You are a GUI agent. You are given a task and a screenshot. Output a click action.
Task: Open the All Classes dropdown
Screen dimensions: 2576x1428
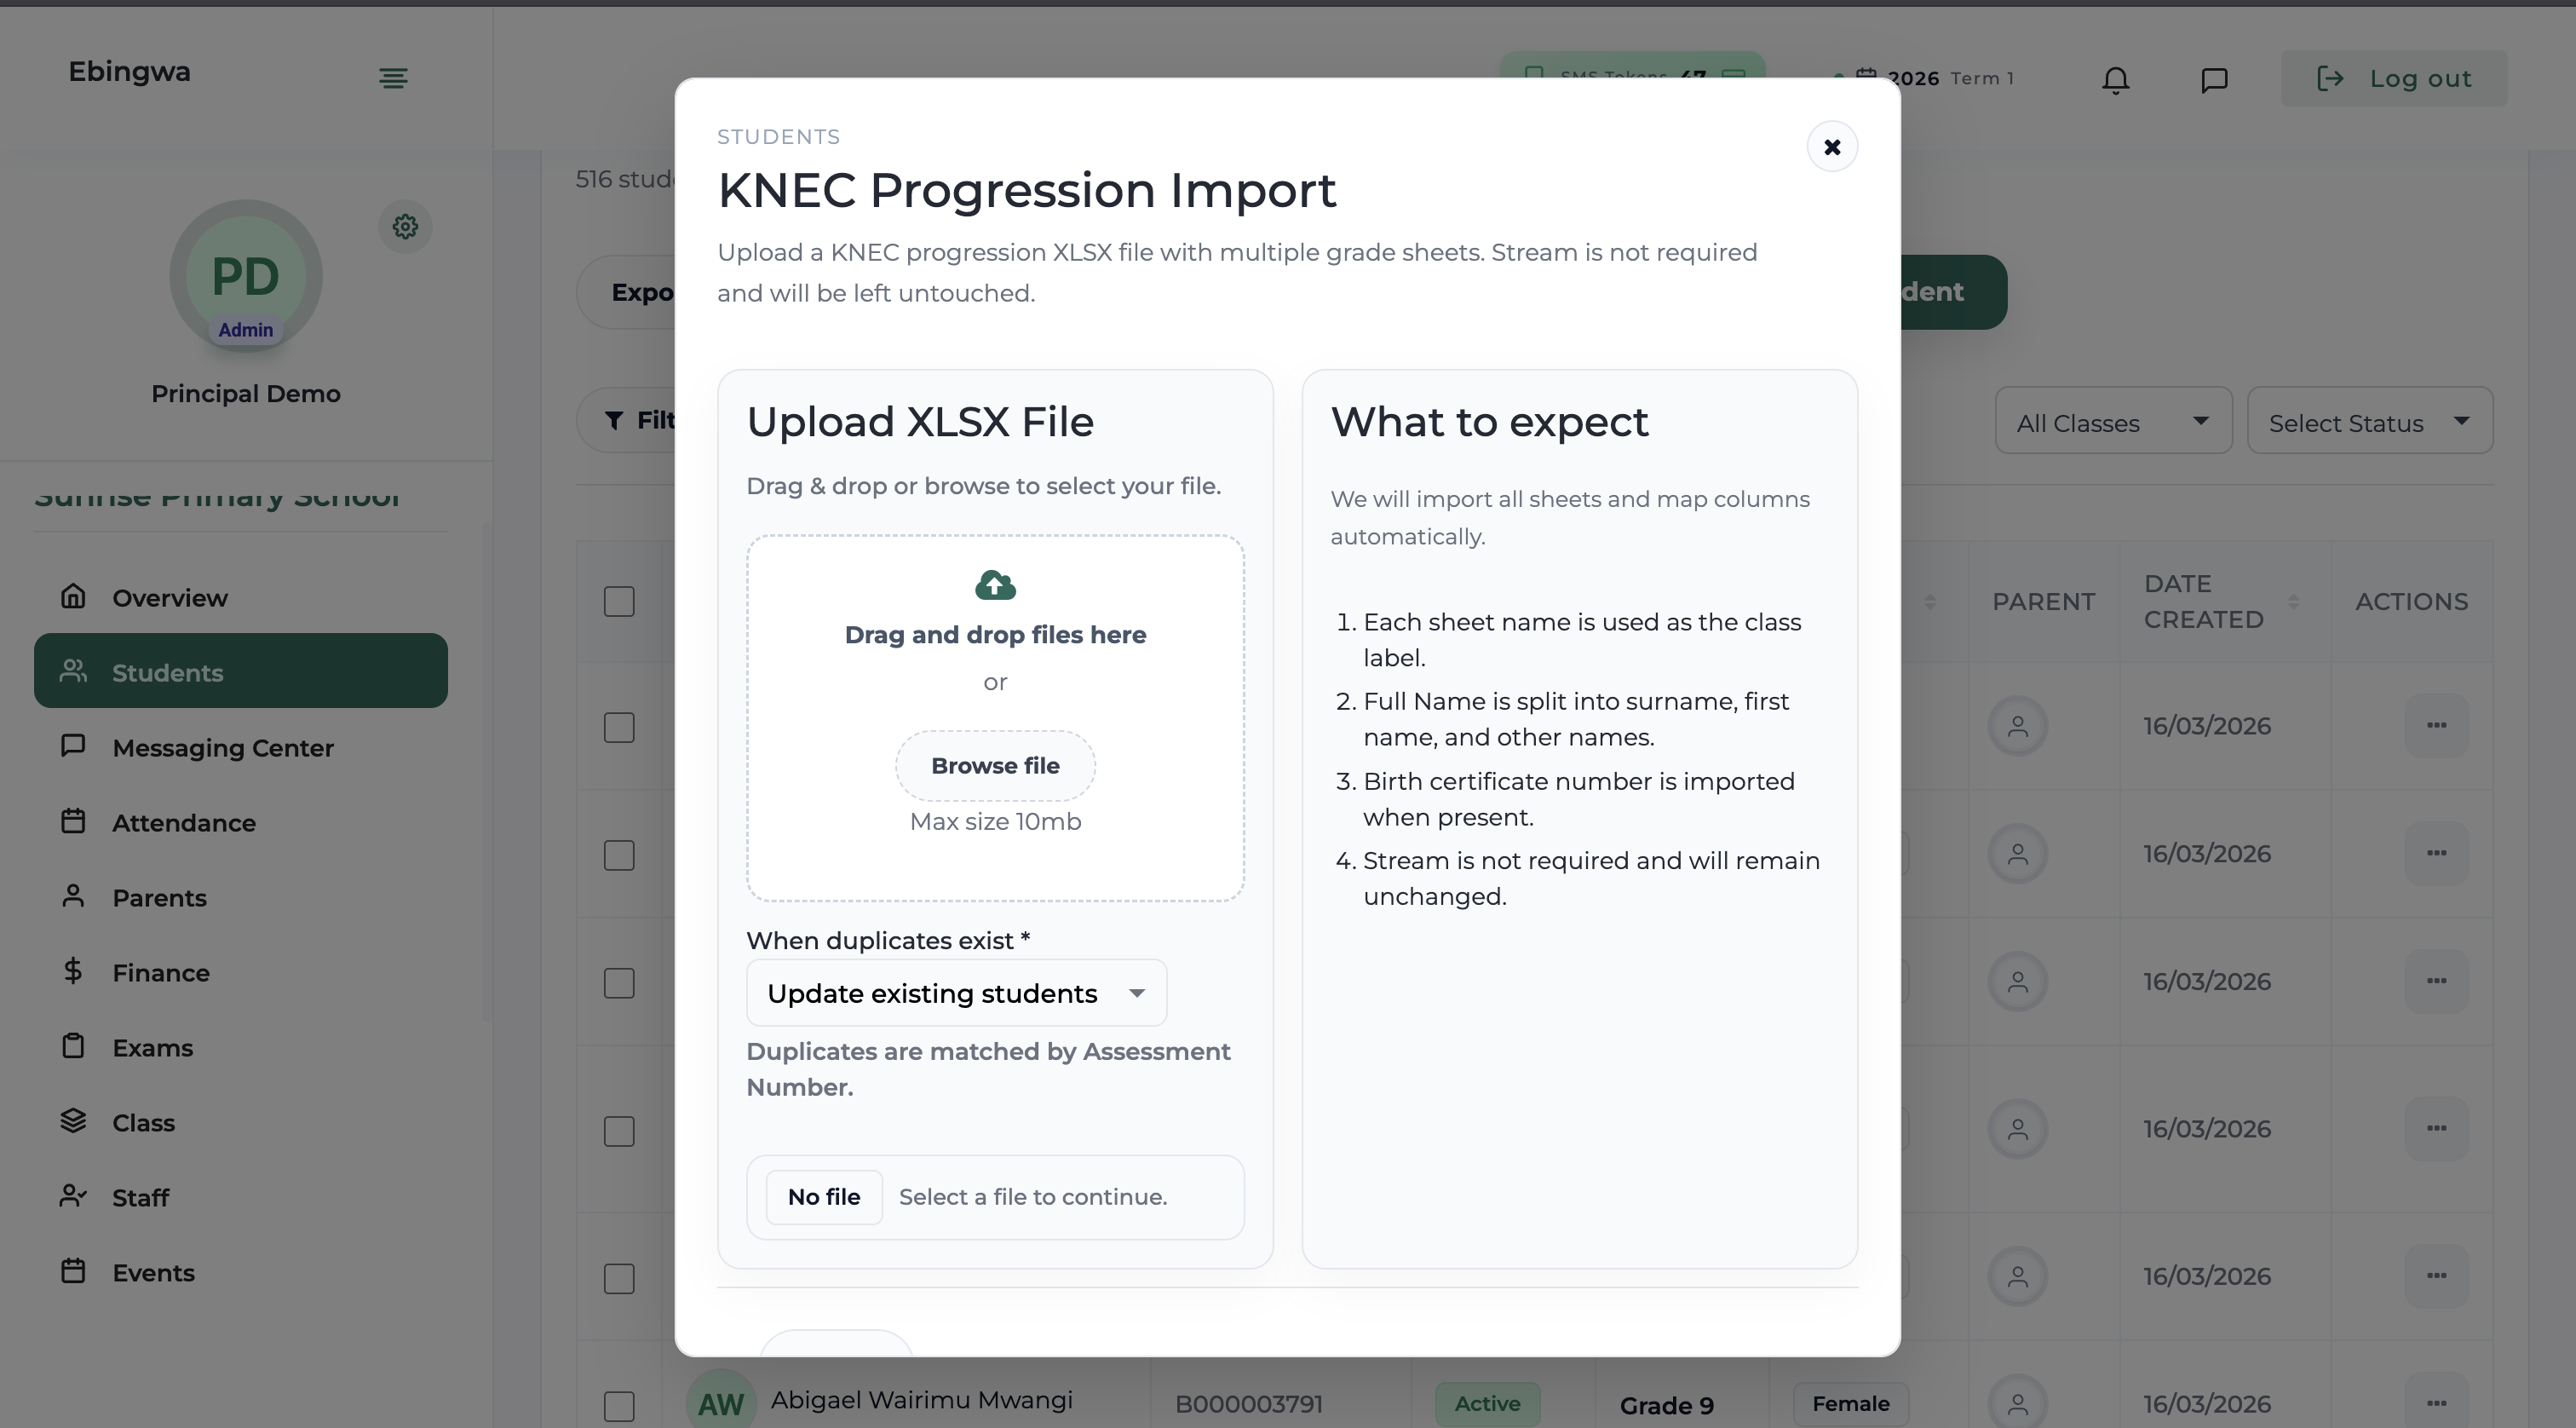pyautogui.click(x=2113, y=421)
